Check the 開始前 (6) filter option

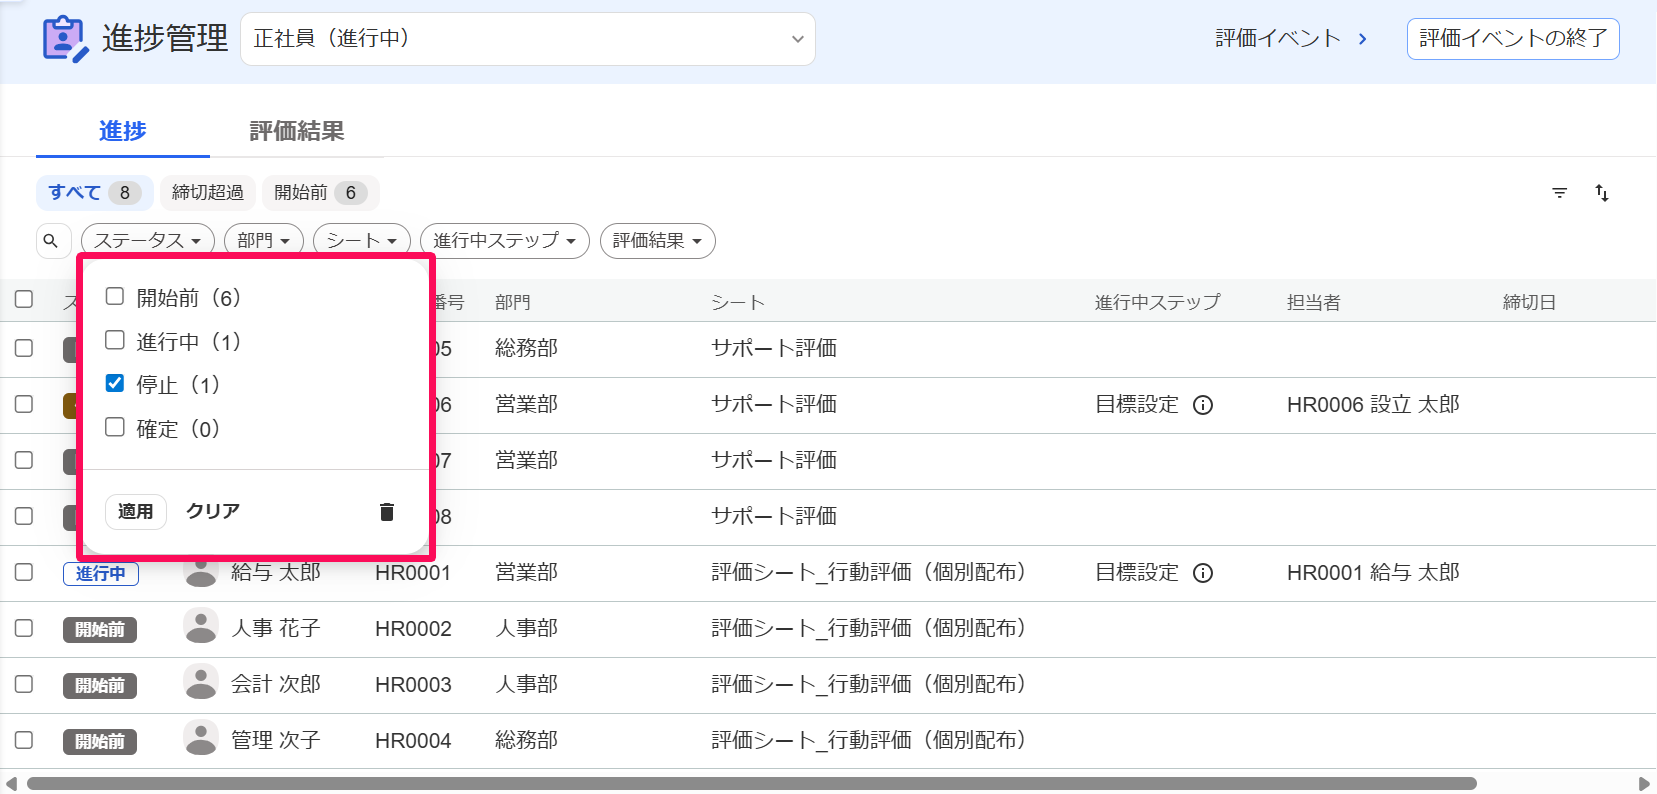pyautogui.click(x=115, y=296)
